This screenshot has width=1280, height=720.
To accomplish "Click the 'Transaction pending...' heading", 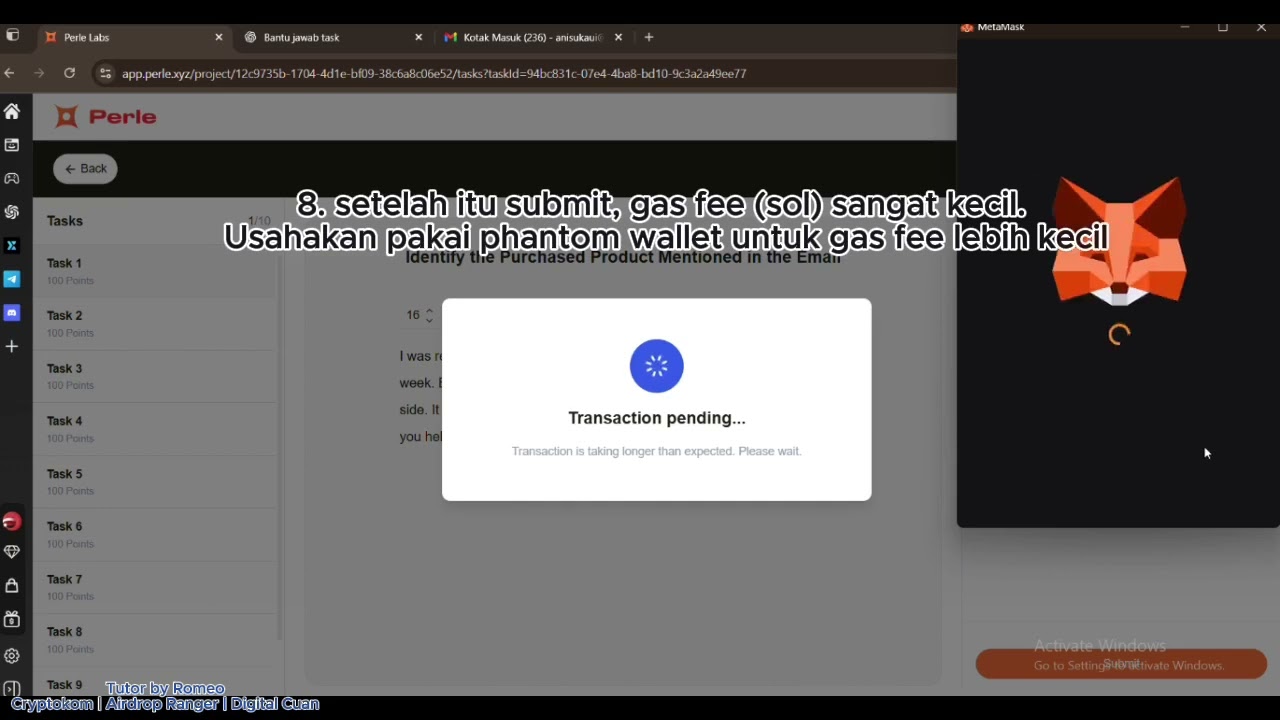I will click(657, 418).
